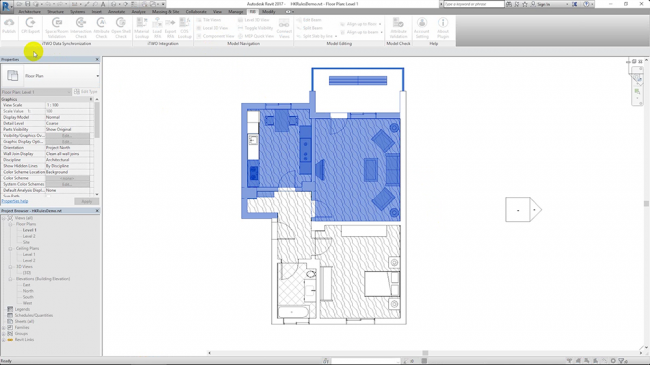Click the Connect Views icon

[284, 28]
